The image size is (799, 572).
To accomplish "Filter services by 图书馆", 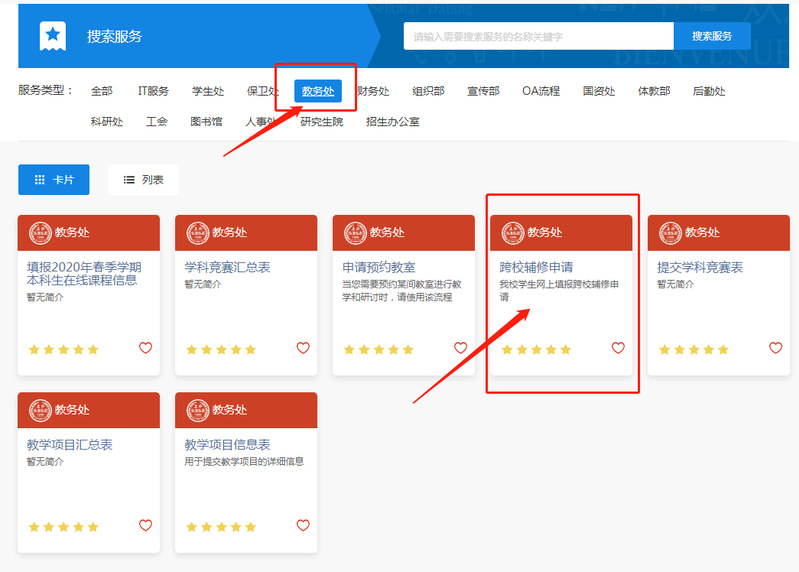I will 207,122.
